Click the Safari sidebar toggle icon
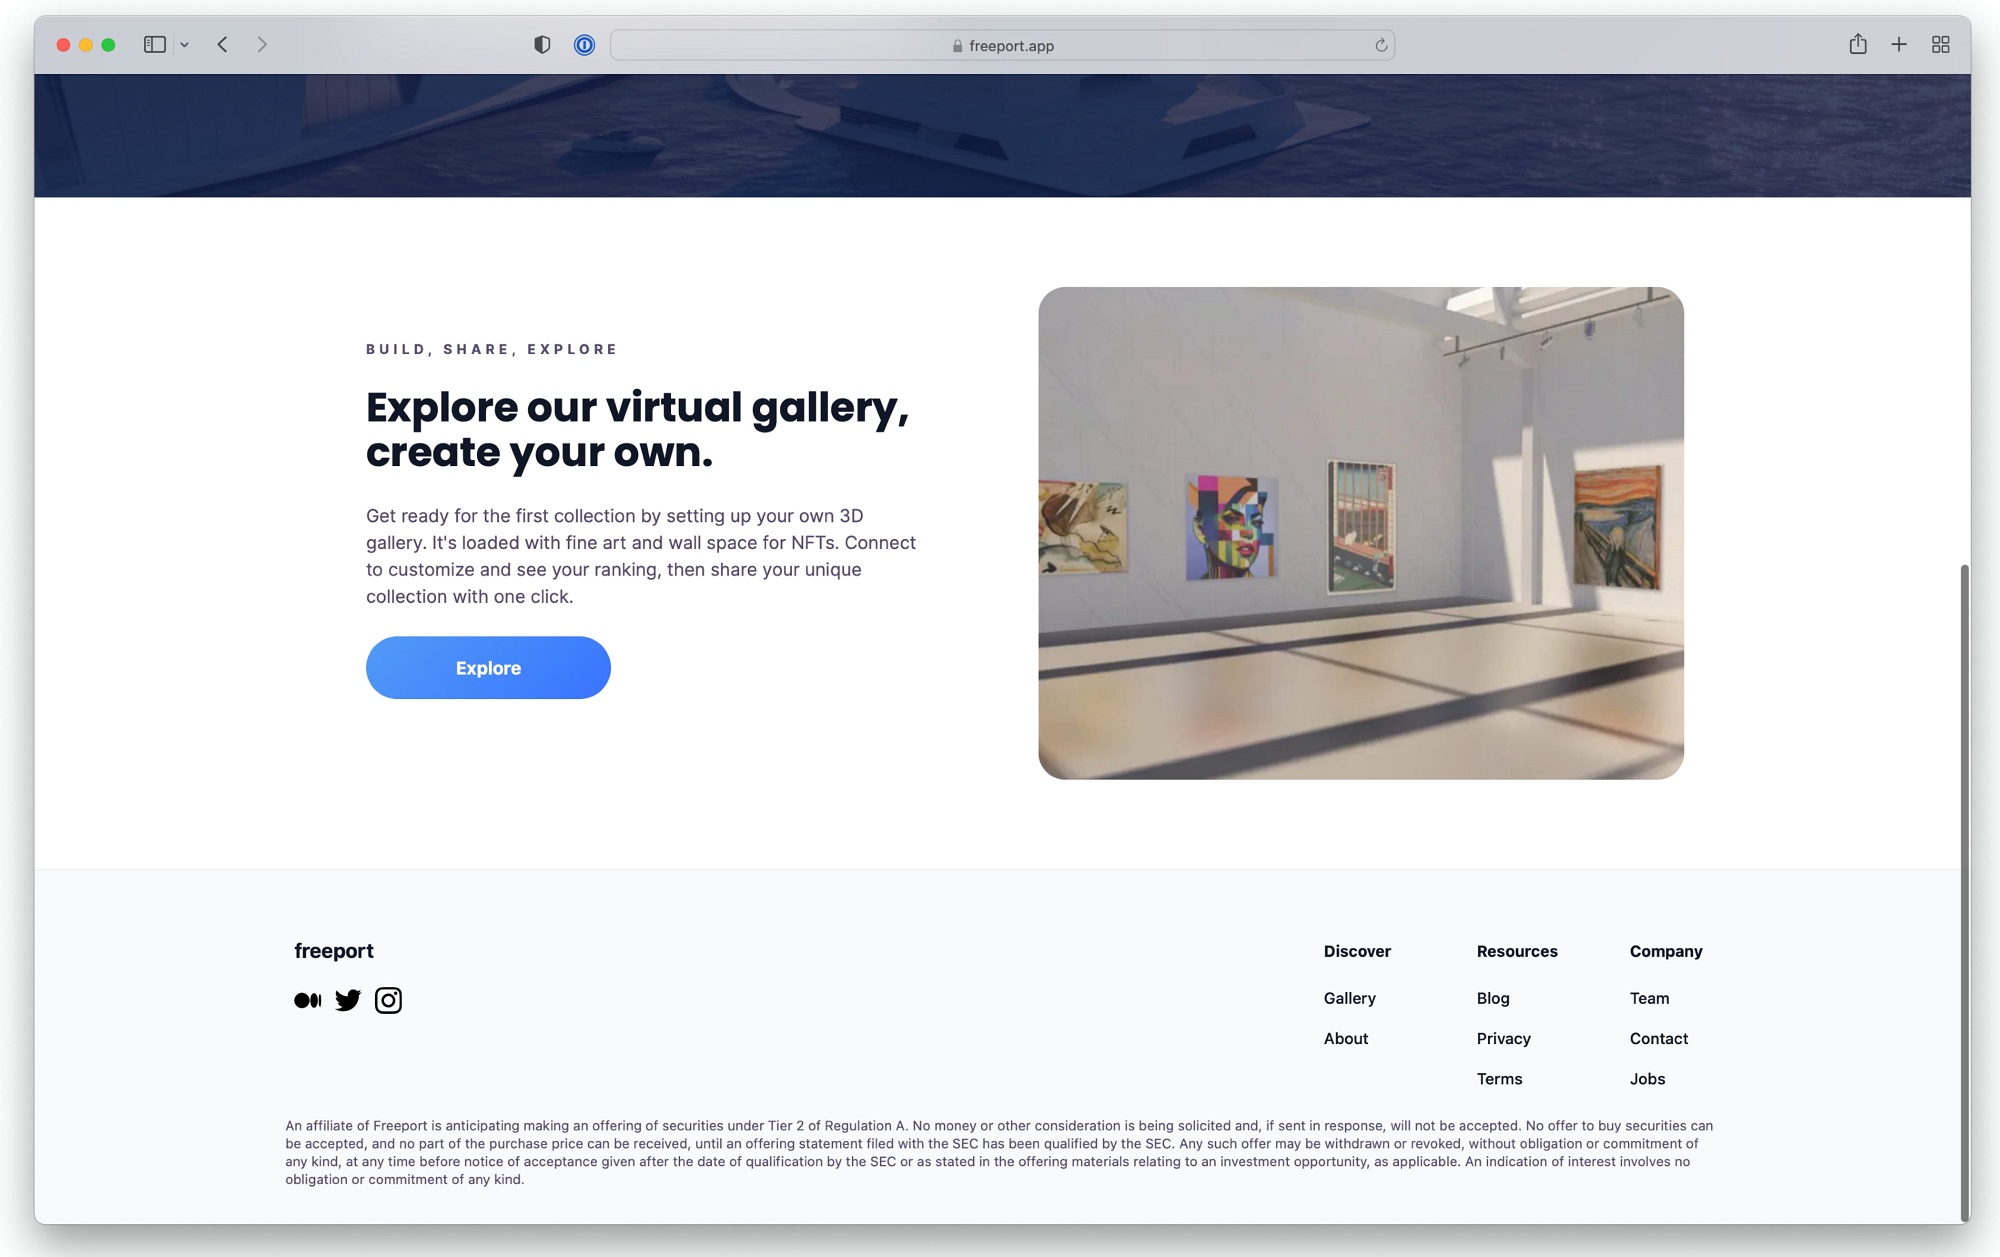This screenshot has height=1257, width=2000. [155, 45]
